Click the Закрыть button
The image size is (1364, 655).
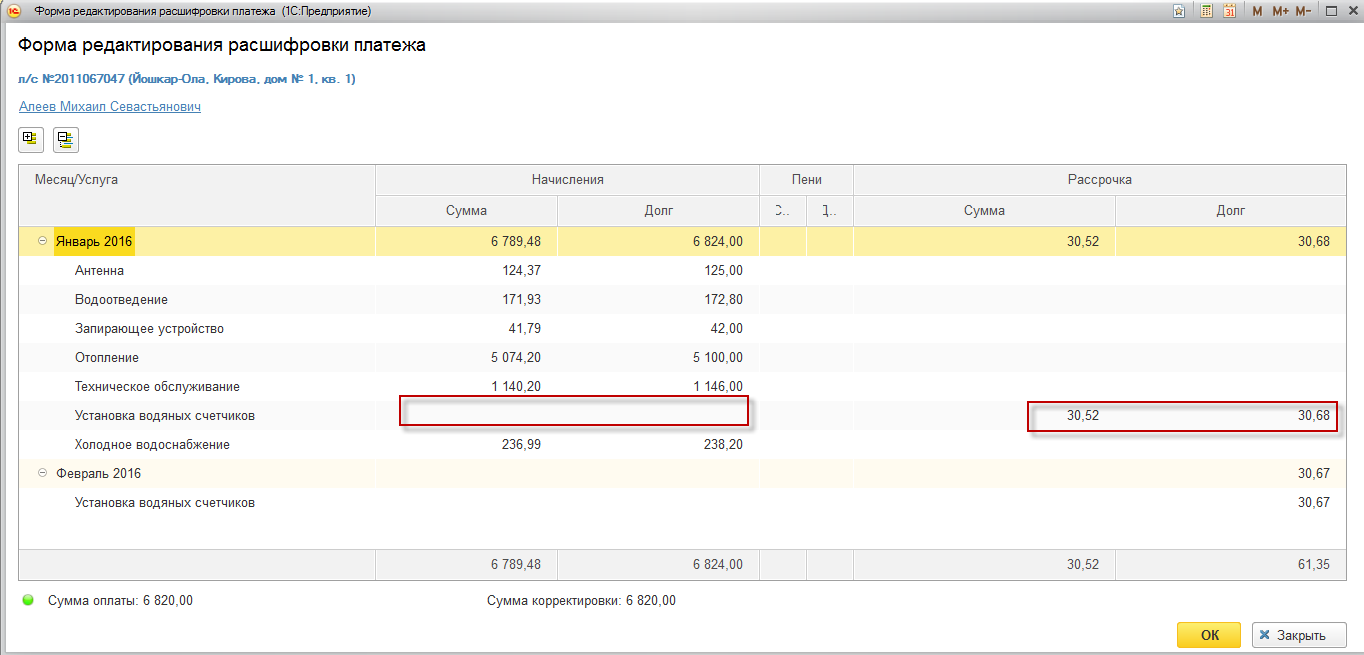point(1299,635)
